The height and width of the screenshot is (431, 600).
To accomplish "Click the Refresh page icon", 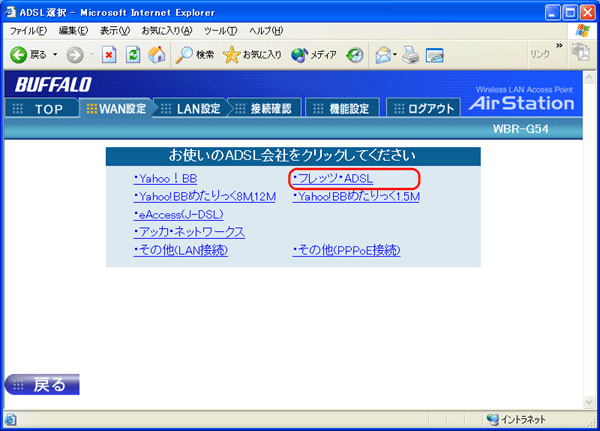I will (x=133, y=55).
